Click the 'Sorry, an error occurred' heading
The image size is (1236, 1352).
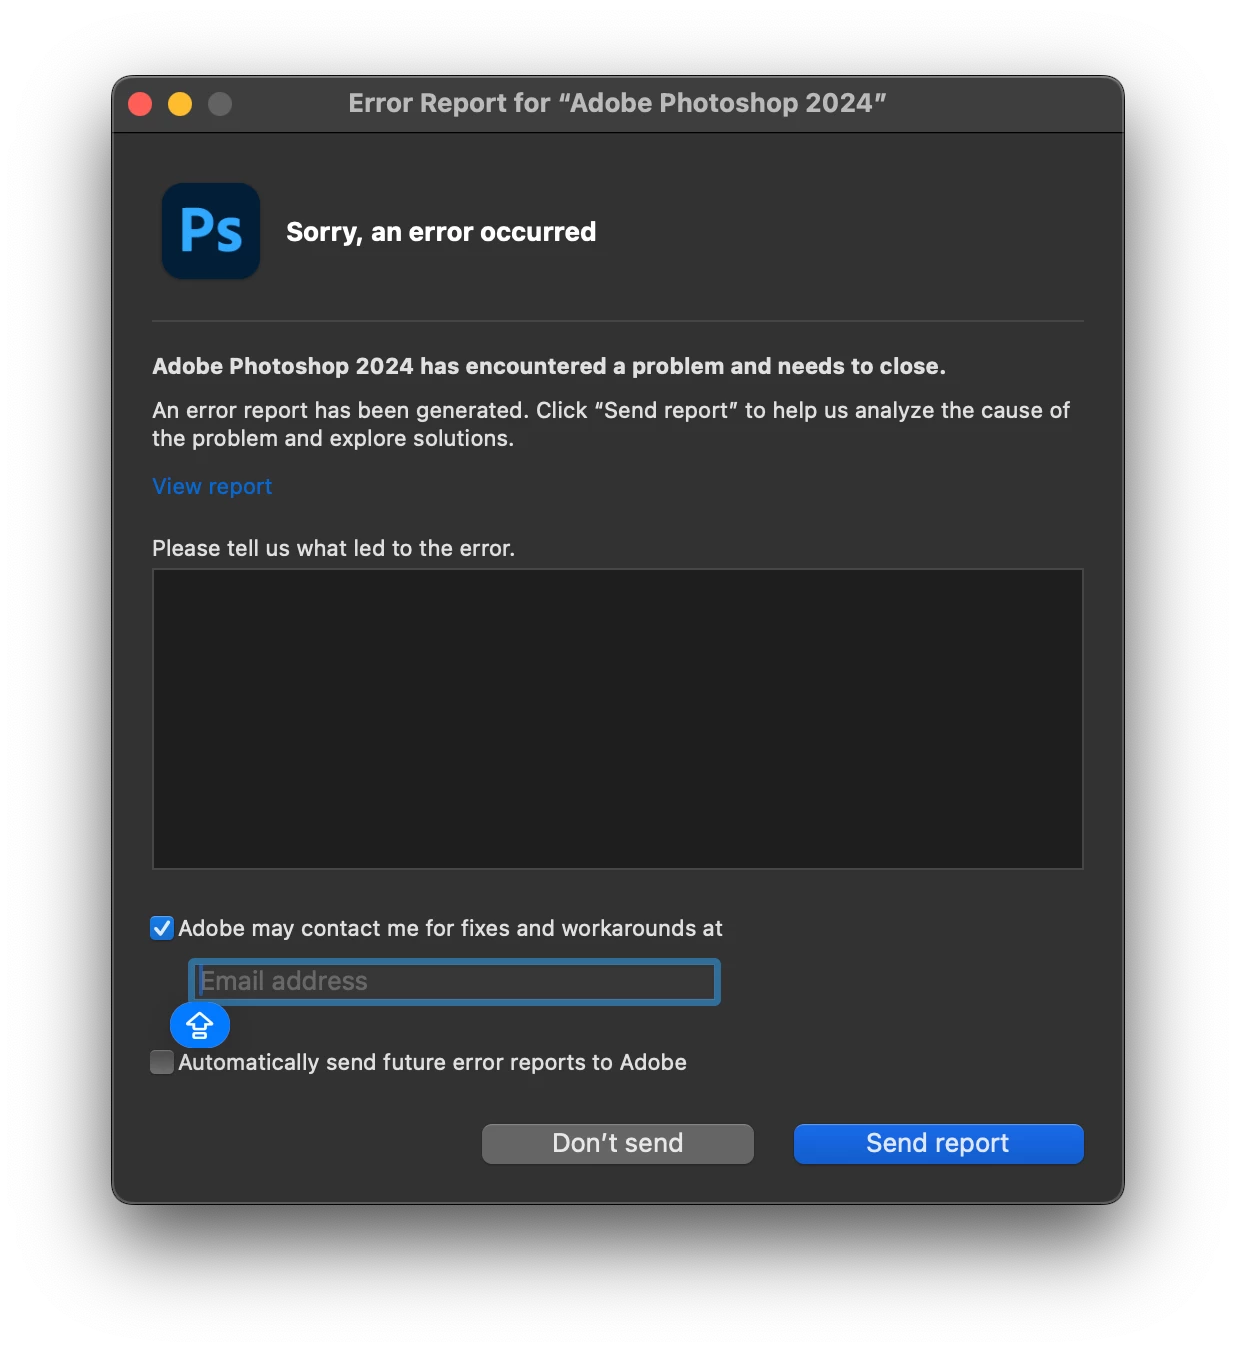pos(441,232)
